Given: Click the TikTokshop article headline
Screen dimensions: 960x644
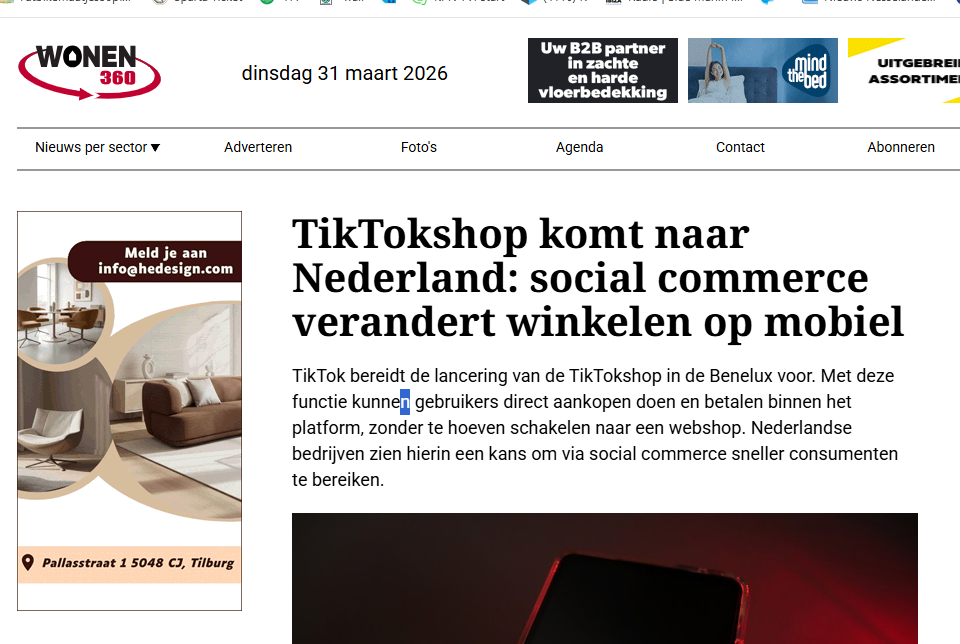Looking at the screenshot, I should pyautogui.click(x=598, y=278).
